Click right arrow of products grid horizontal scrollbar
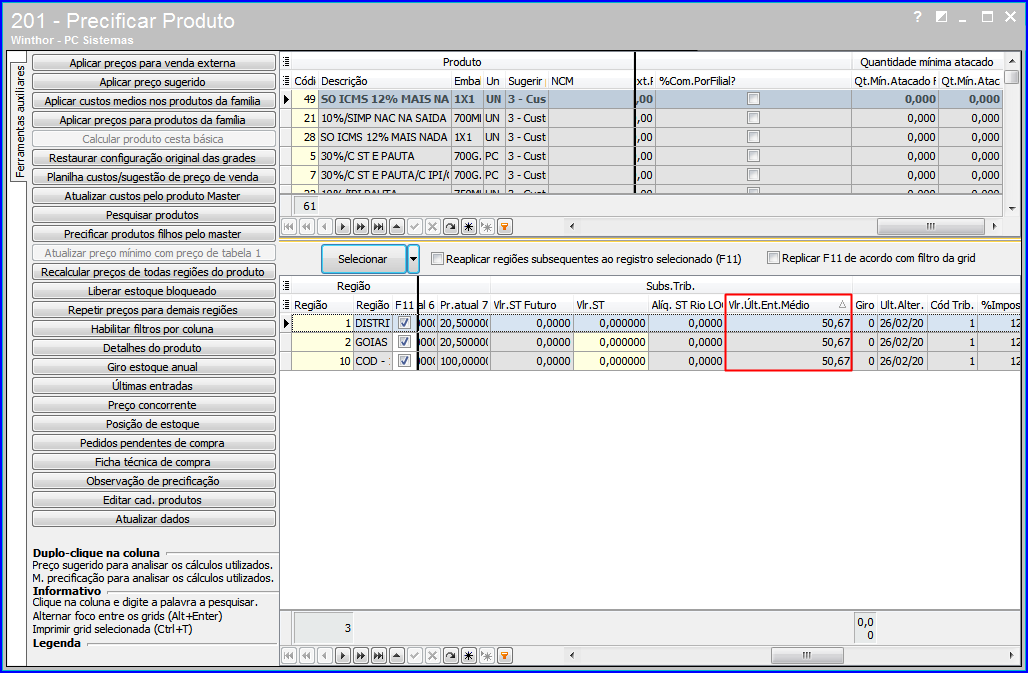The width and height of the screenshot is (1028, 673). [995, 226]
